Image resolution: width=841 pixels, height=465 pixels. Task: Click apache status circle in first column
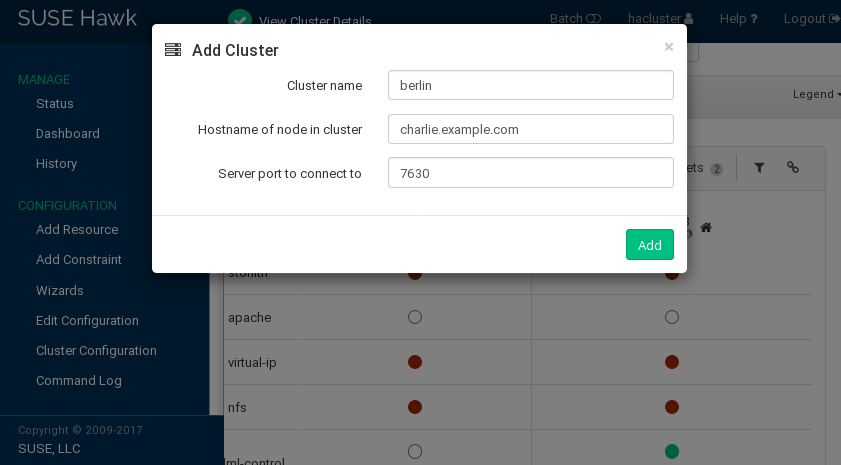(x=415, y=317)
